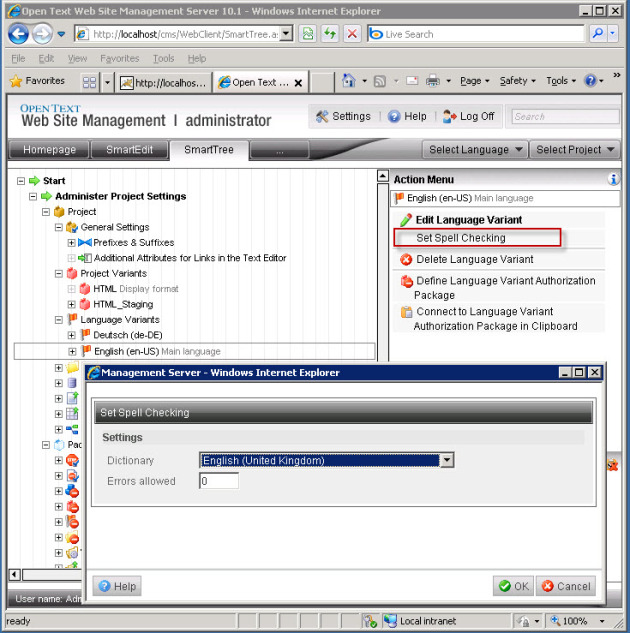
Task: Click the status bar zoom magnifier icon
Action: 555,620
